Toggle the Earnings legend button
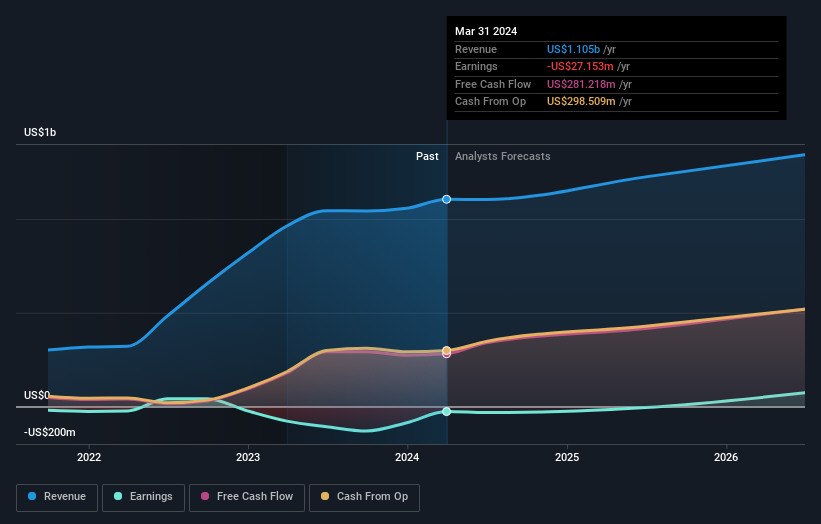The width and height of the screenshot is (821, 524). (143, 497)
